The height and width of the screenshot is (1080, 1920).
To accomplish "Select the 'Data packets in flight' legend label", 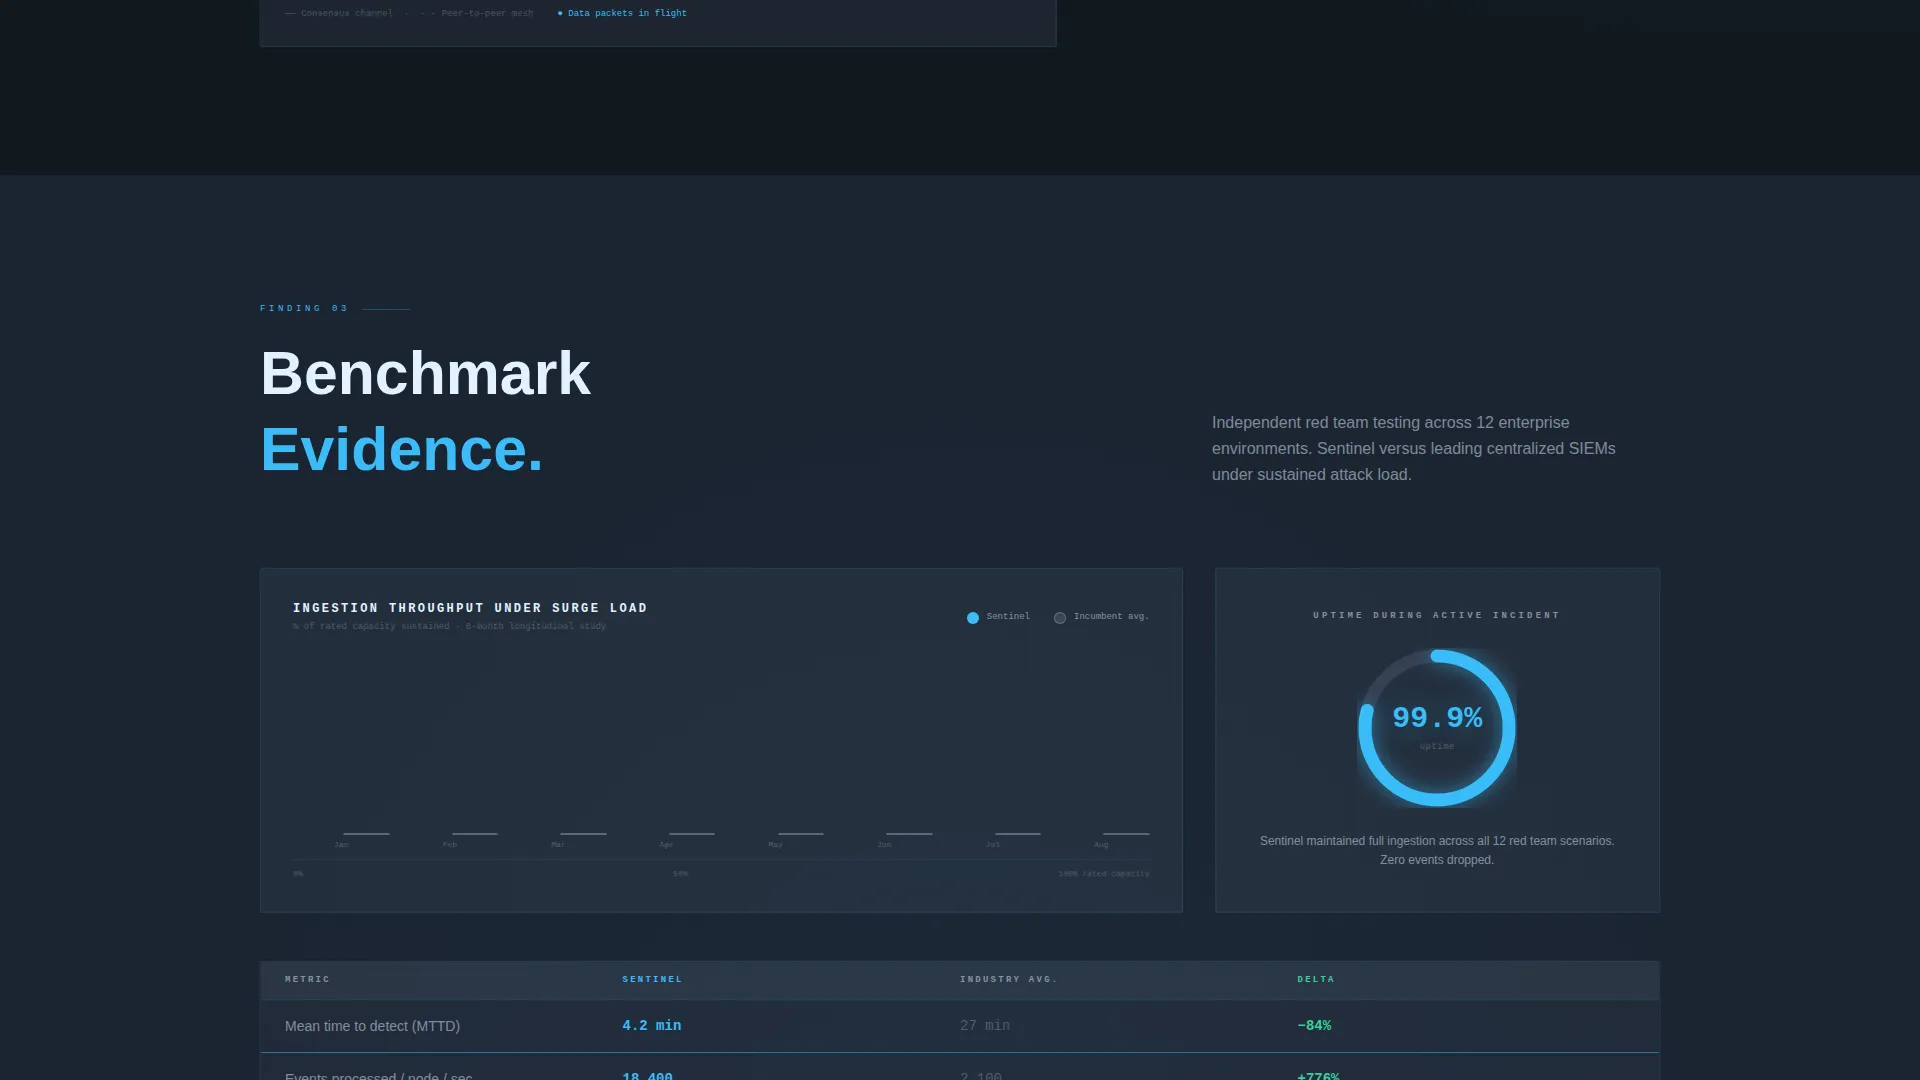I will (627, 13).
